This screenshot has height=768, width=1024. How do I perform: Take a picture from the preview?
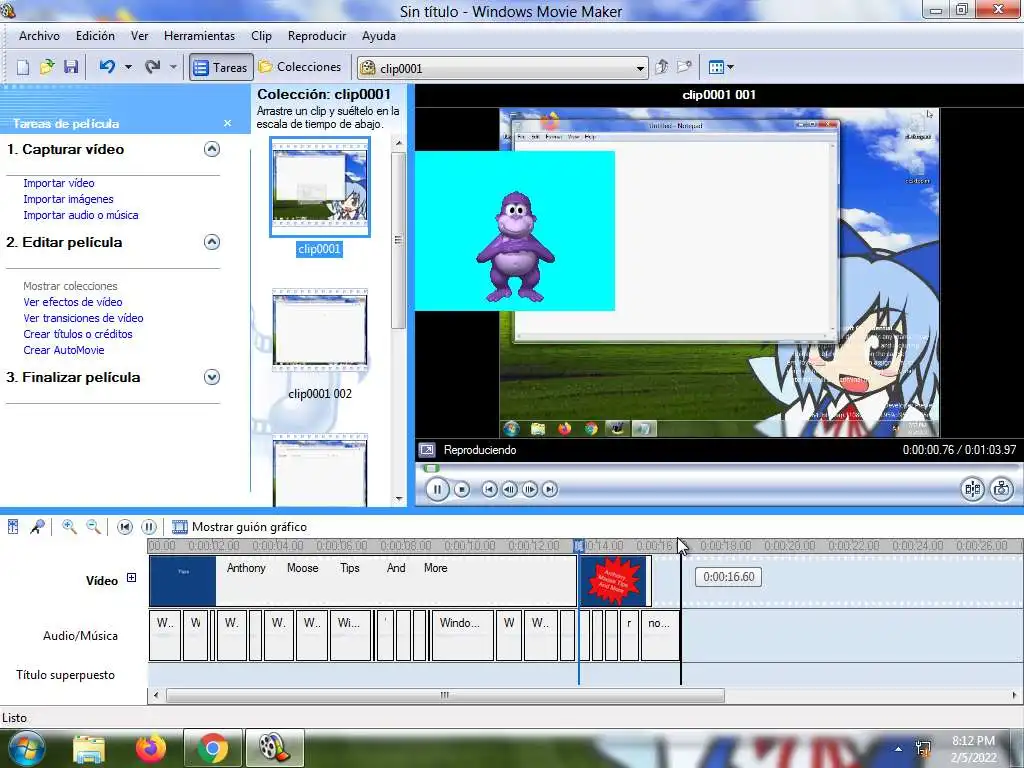(x=1002, y=489)
